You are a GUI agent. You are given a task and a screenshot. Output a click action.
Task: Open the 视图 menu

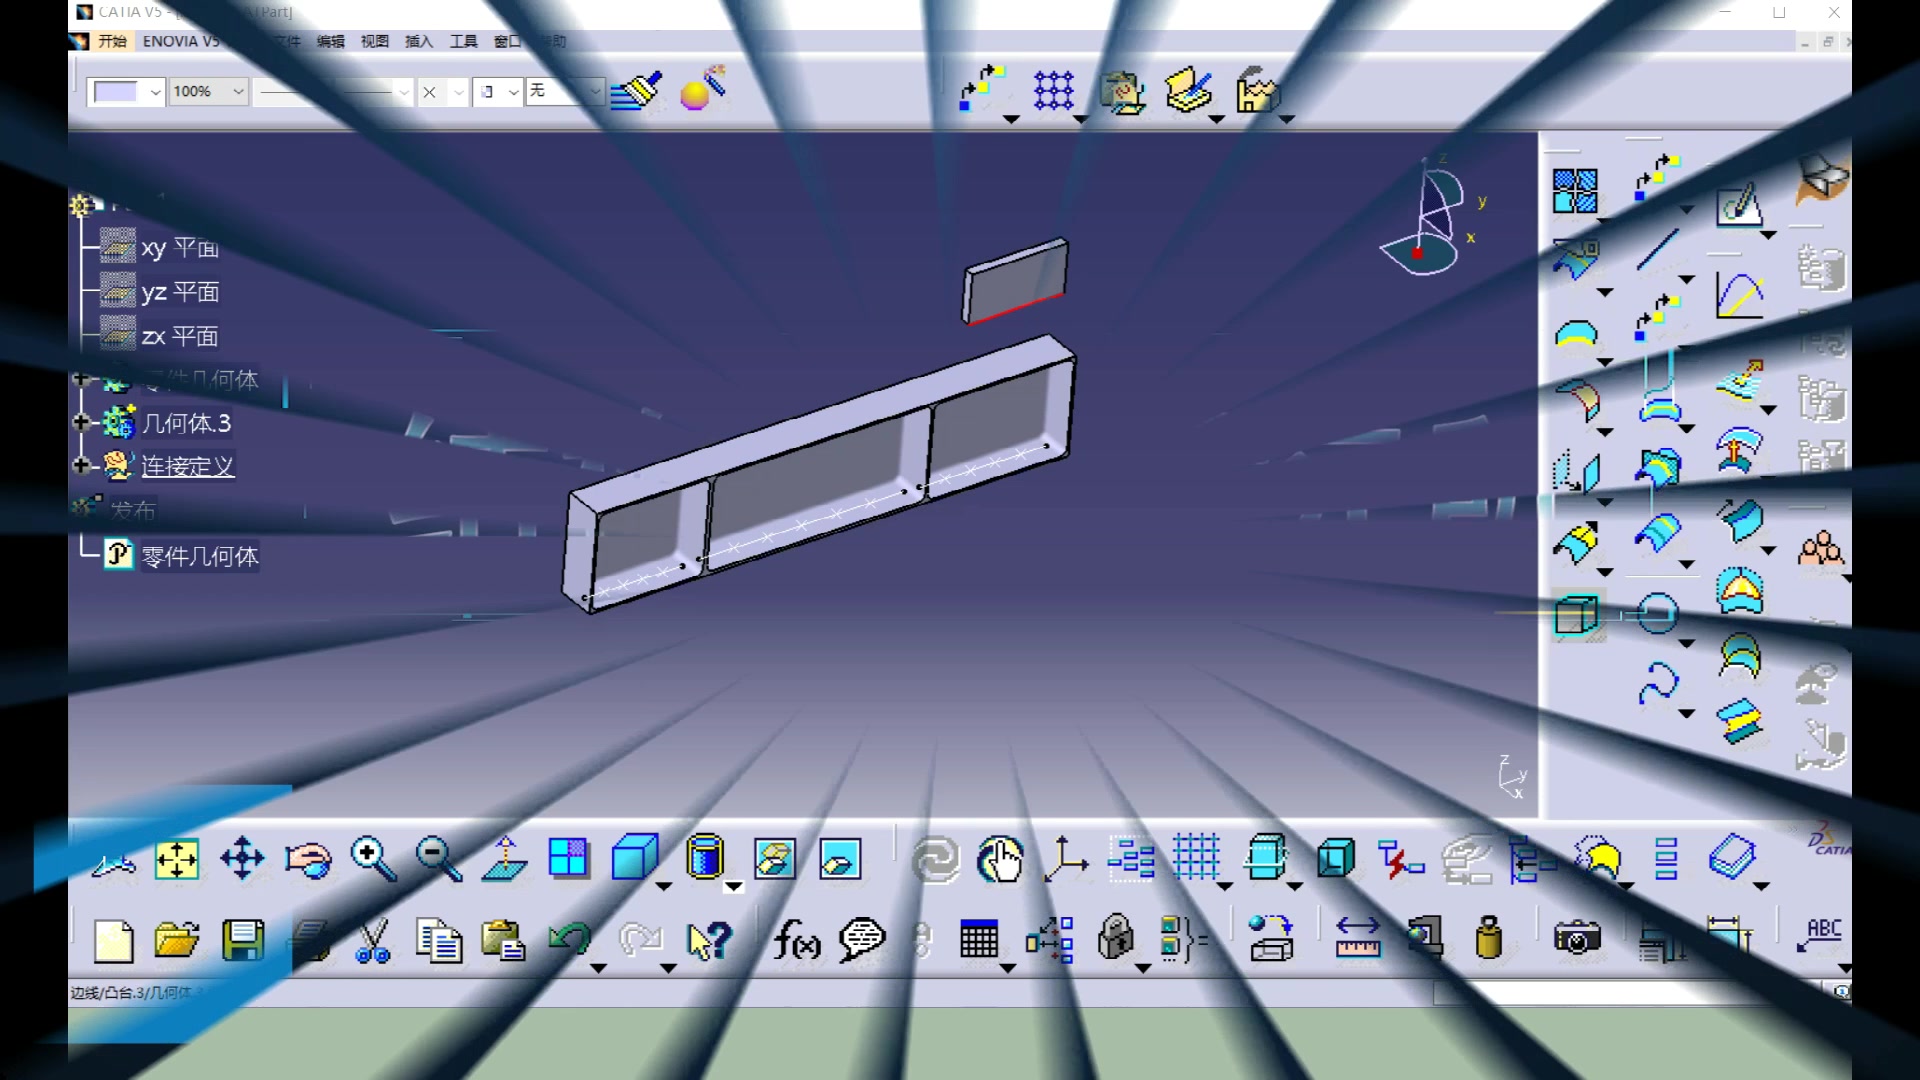tap(374, 41)
